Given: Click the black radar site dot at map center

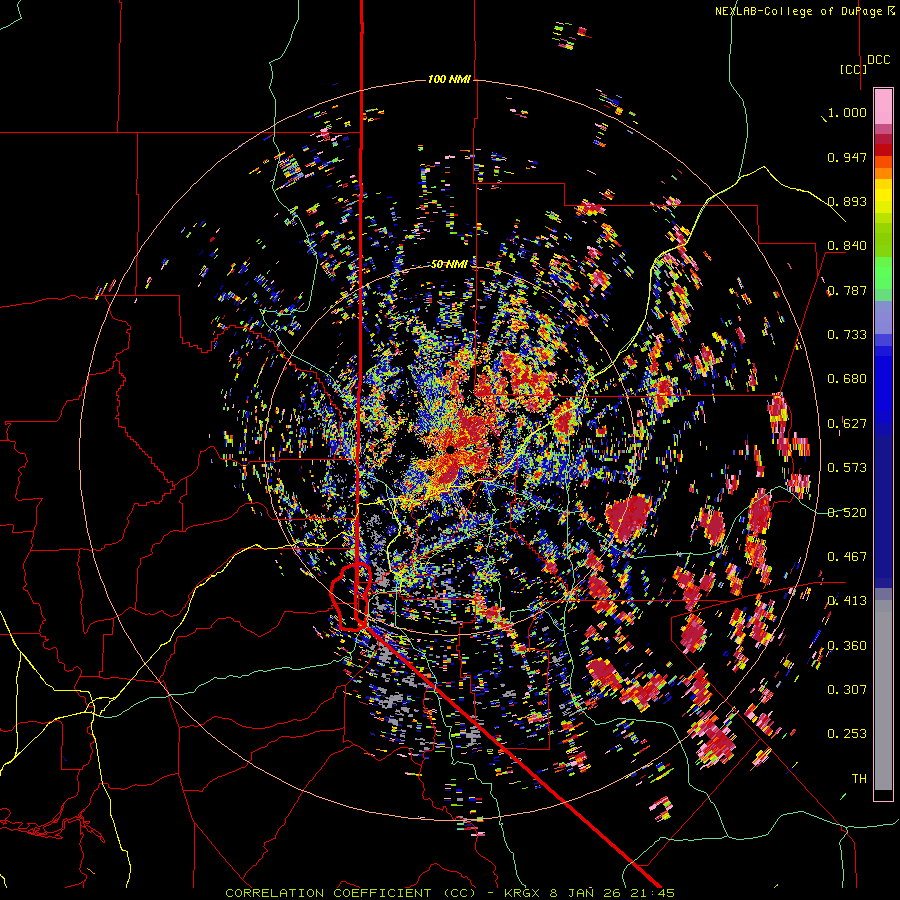Looking at the screenshot, I should 451,449.
